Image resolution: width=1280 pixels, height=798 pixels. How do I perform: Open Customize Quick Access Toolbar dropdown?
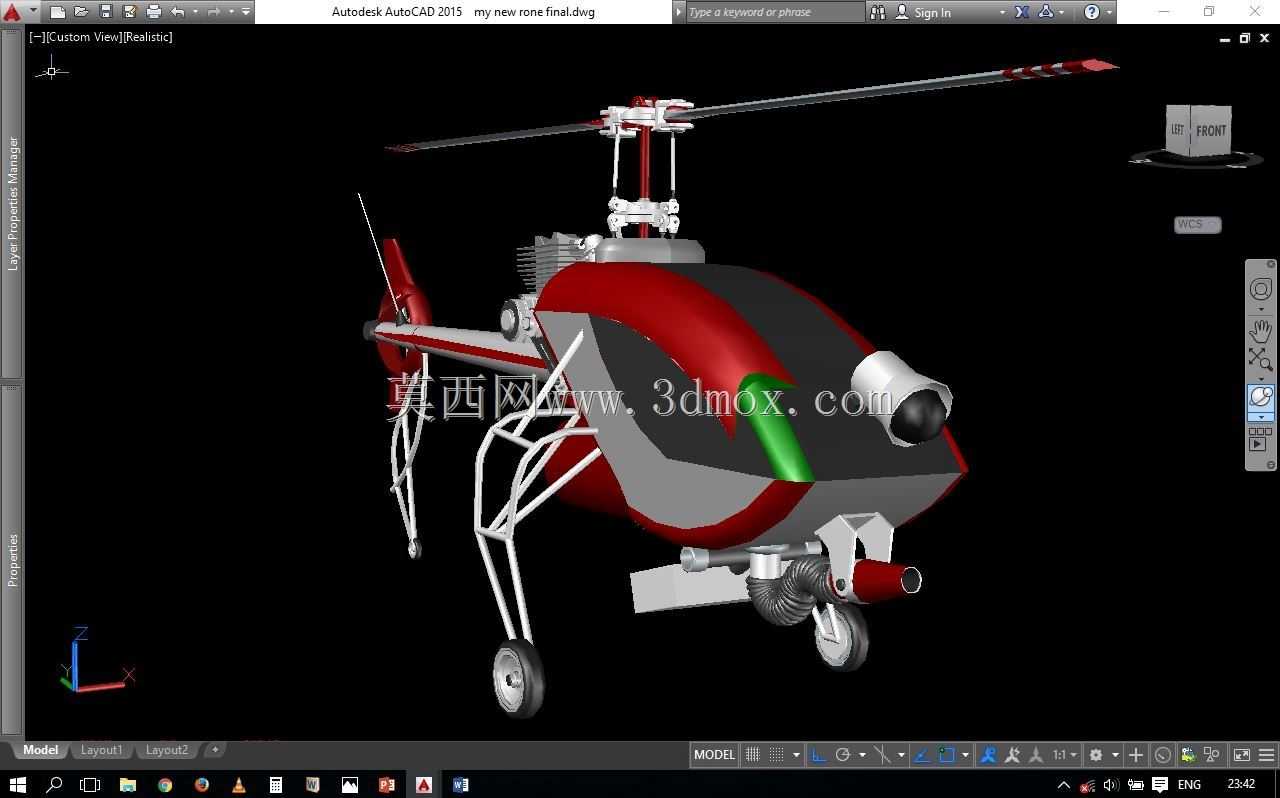(x=246, y=12)
